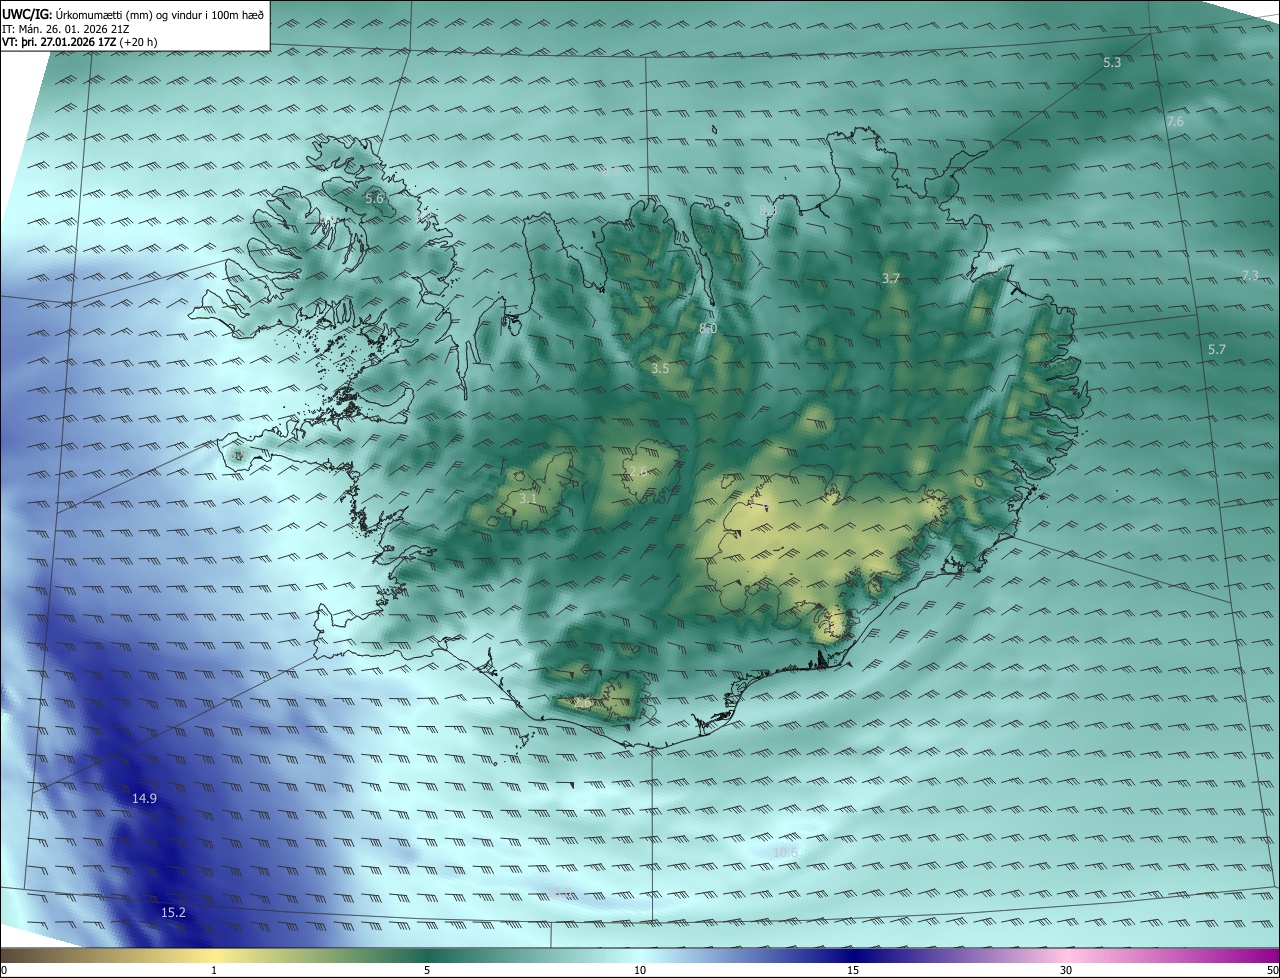Viewport: 1280px width, 978px height.
Task: Click the 7.3 value on the map
Action: (x=1250, y=275)
